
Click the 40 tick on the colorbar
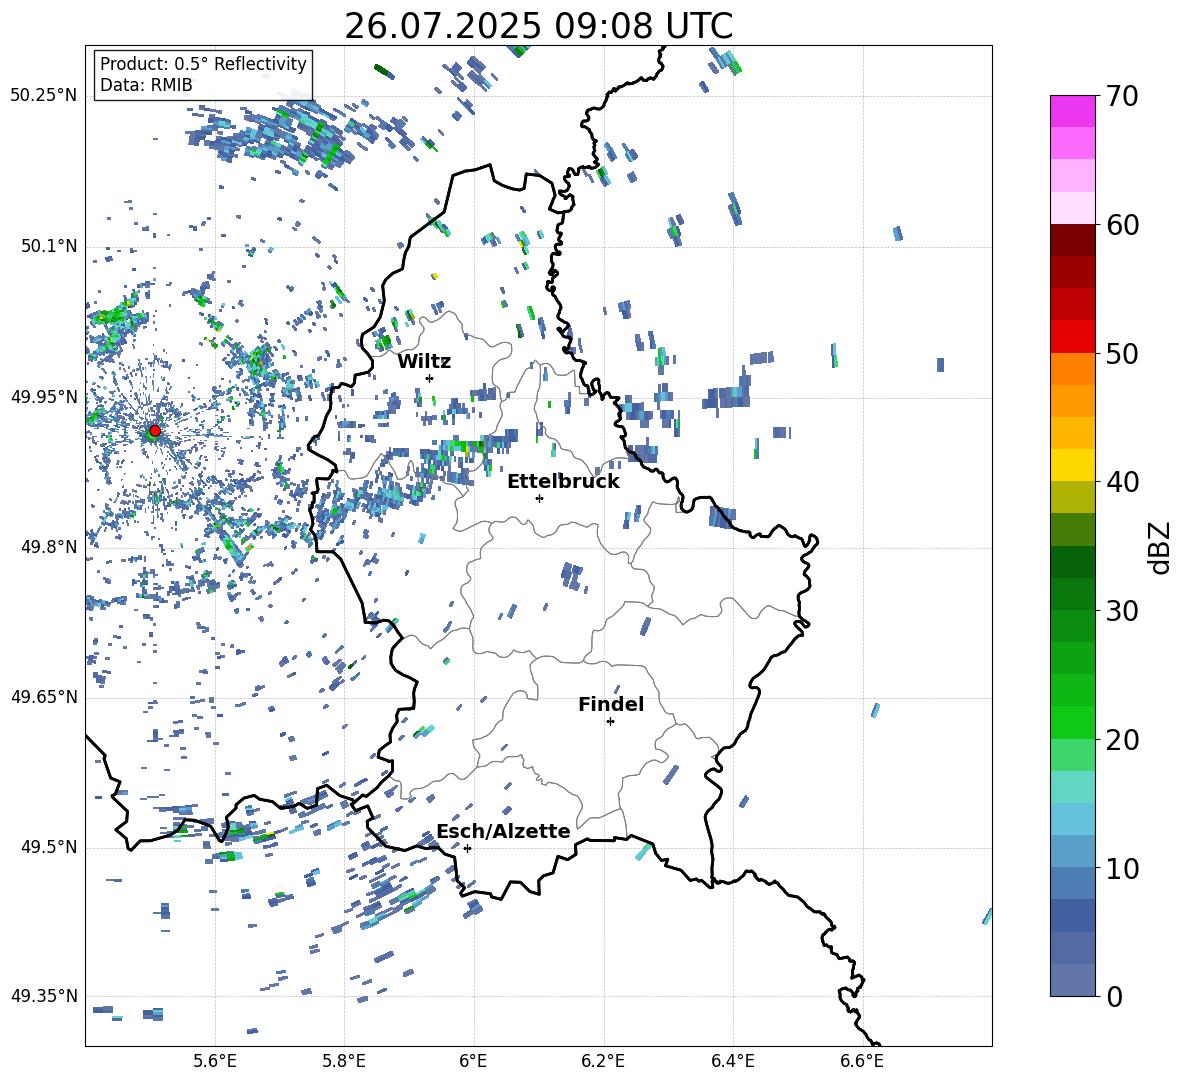click(1122, 482)
